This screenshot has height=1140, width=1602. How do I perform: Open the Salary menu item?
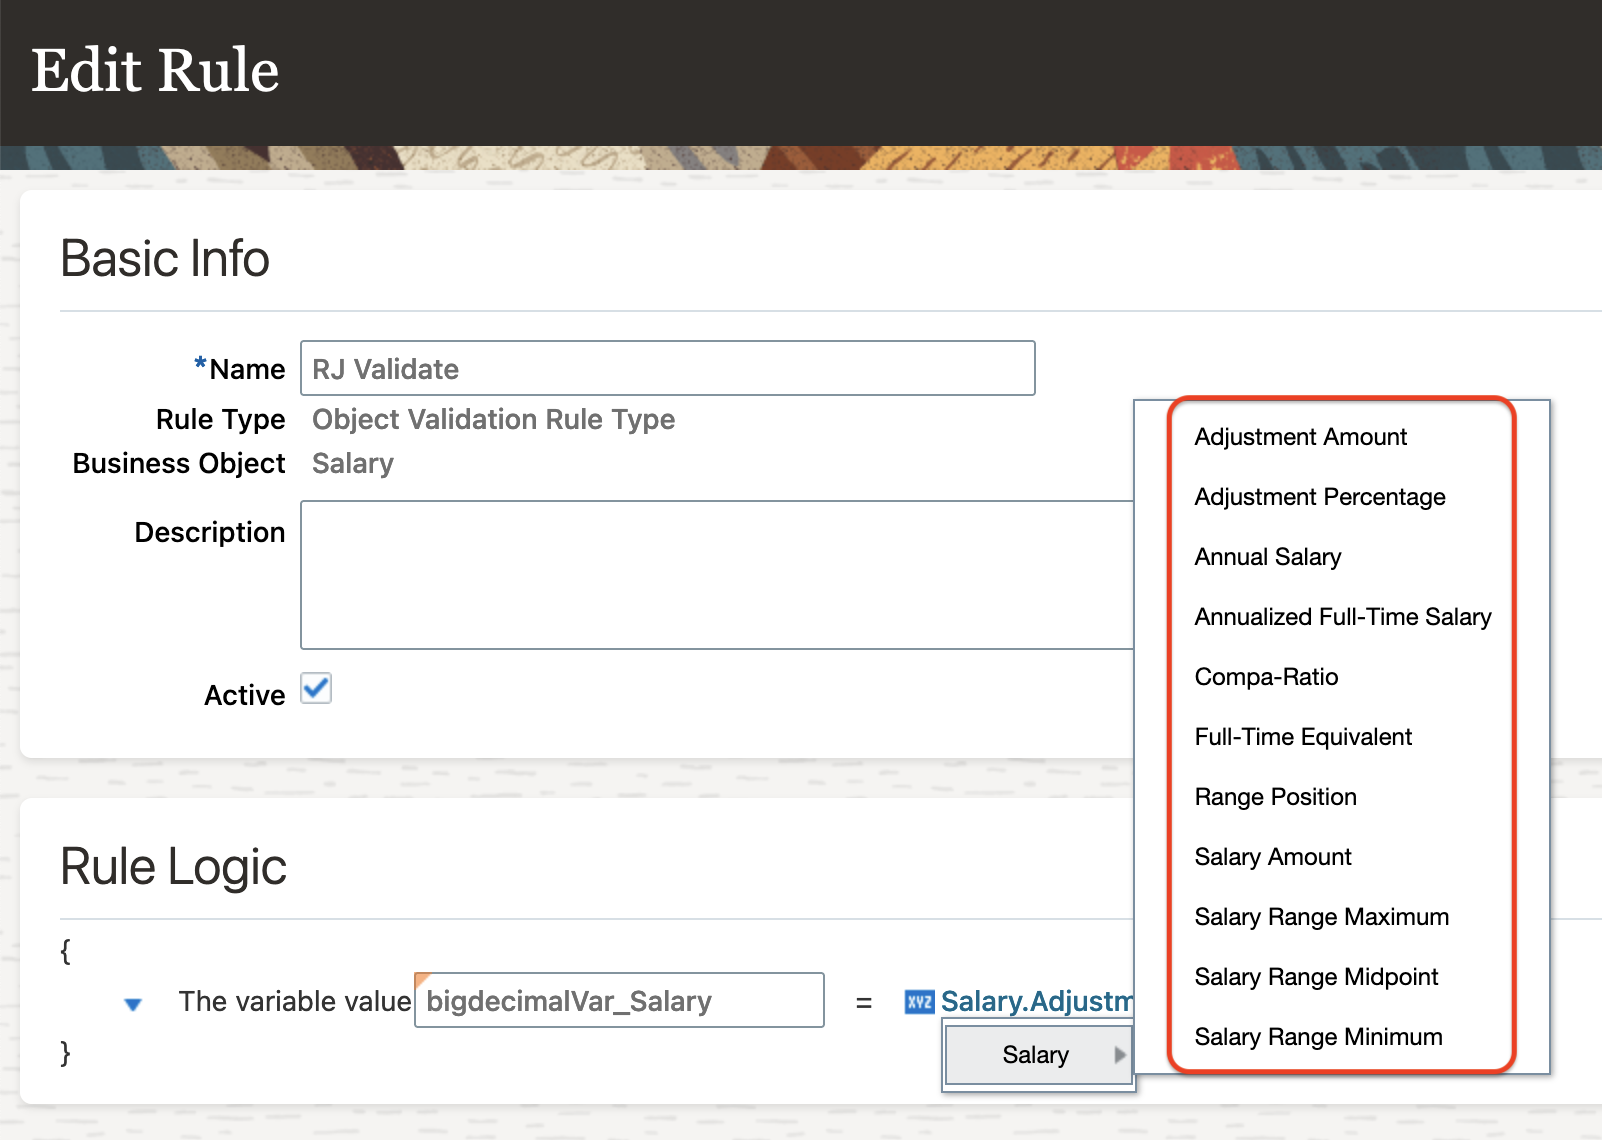click(1035, 1055)
